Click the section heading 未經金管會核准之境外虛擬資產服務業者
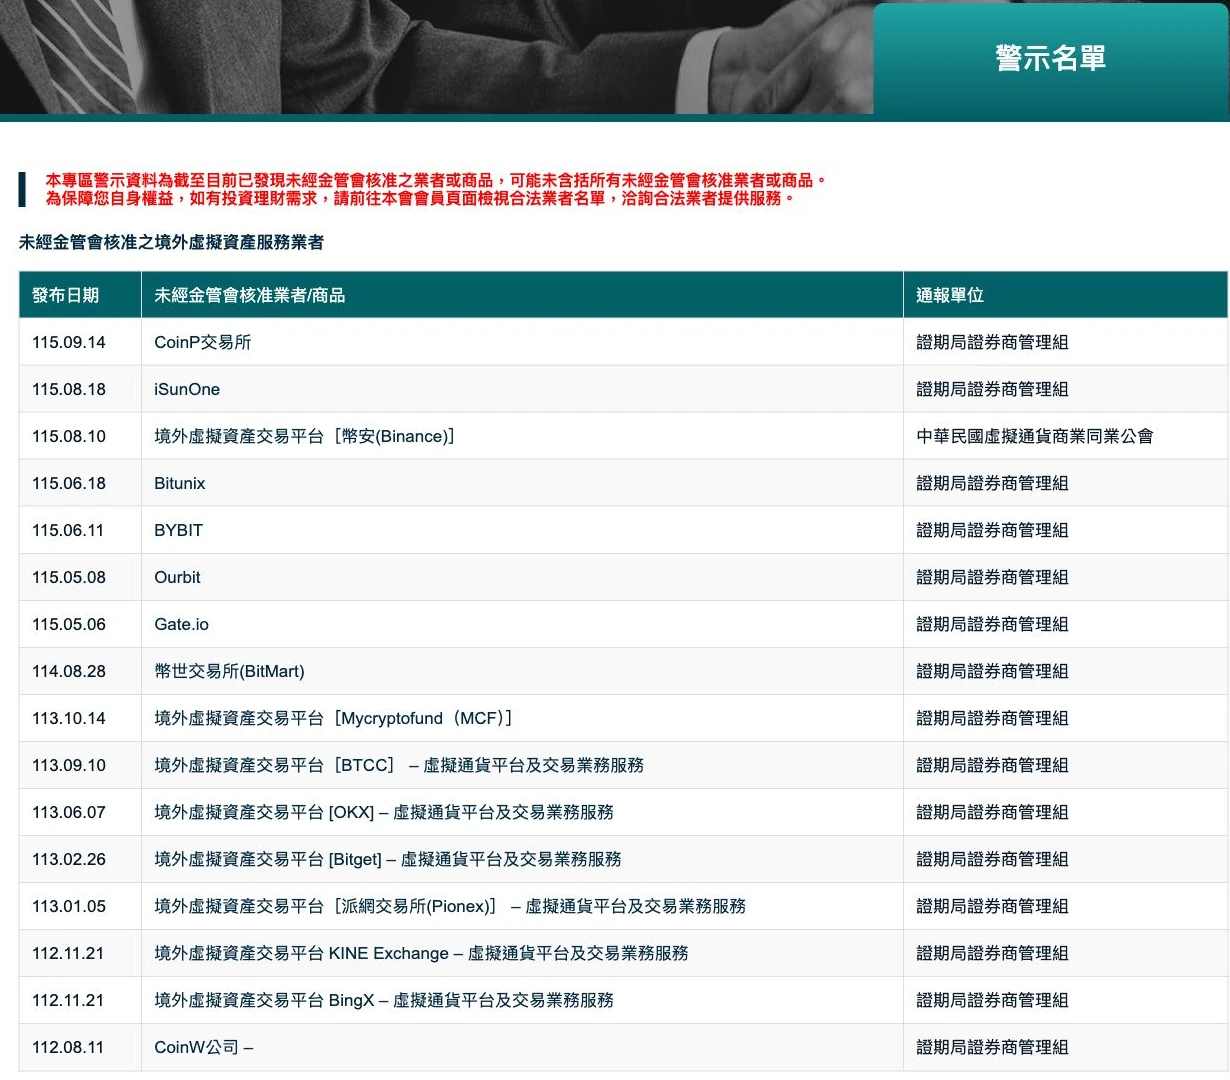This screenshot has height=1080, width=1230. click(171, 242)
